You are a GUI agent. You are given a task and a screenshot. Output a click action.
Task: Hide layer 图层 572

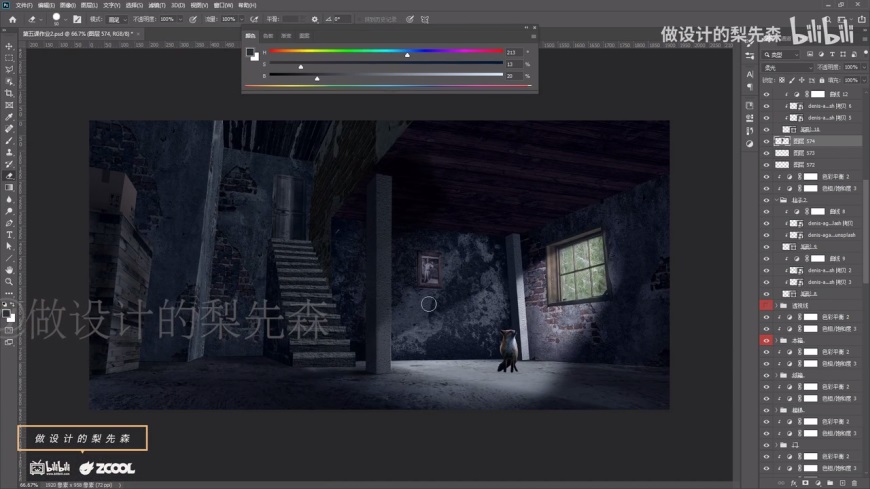coord(766,165)
